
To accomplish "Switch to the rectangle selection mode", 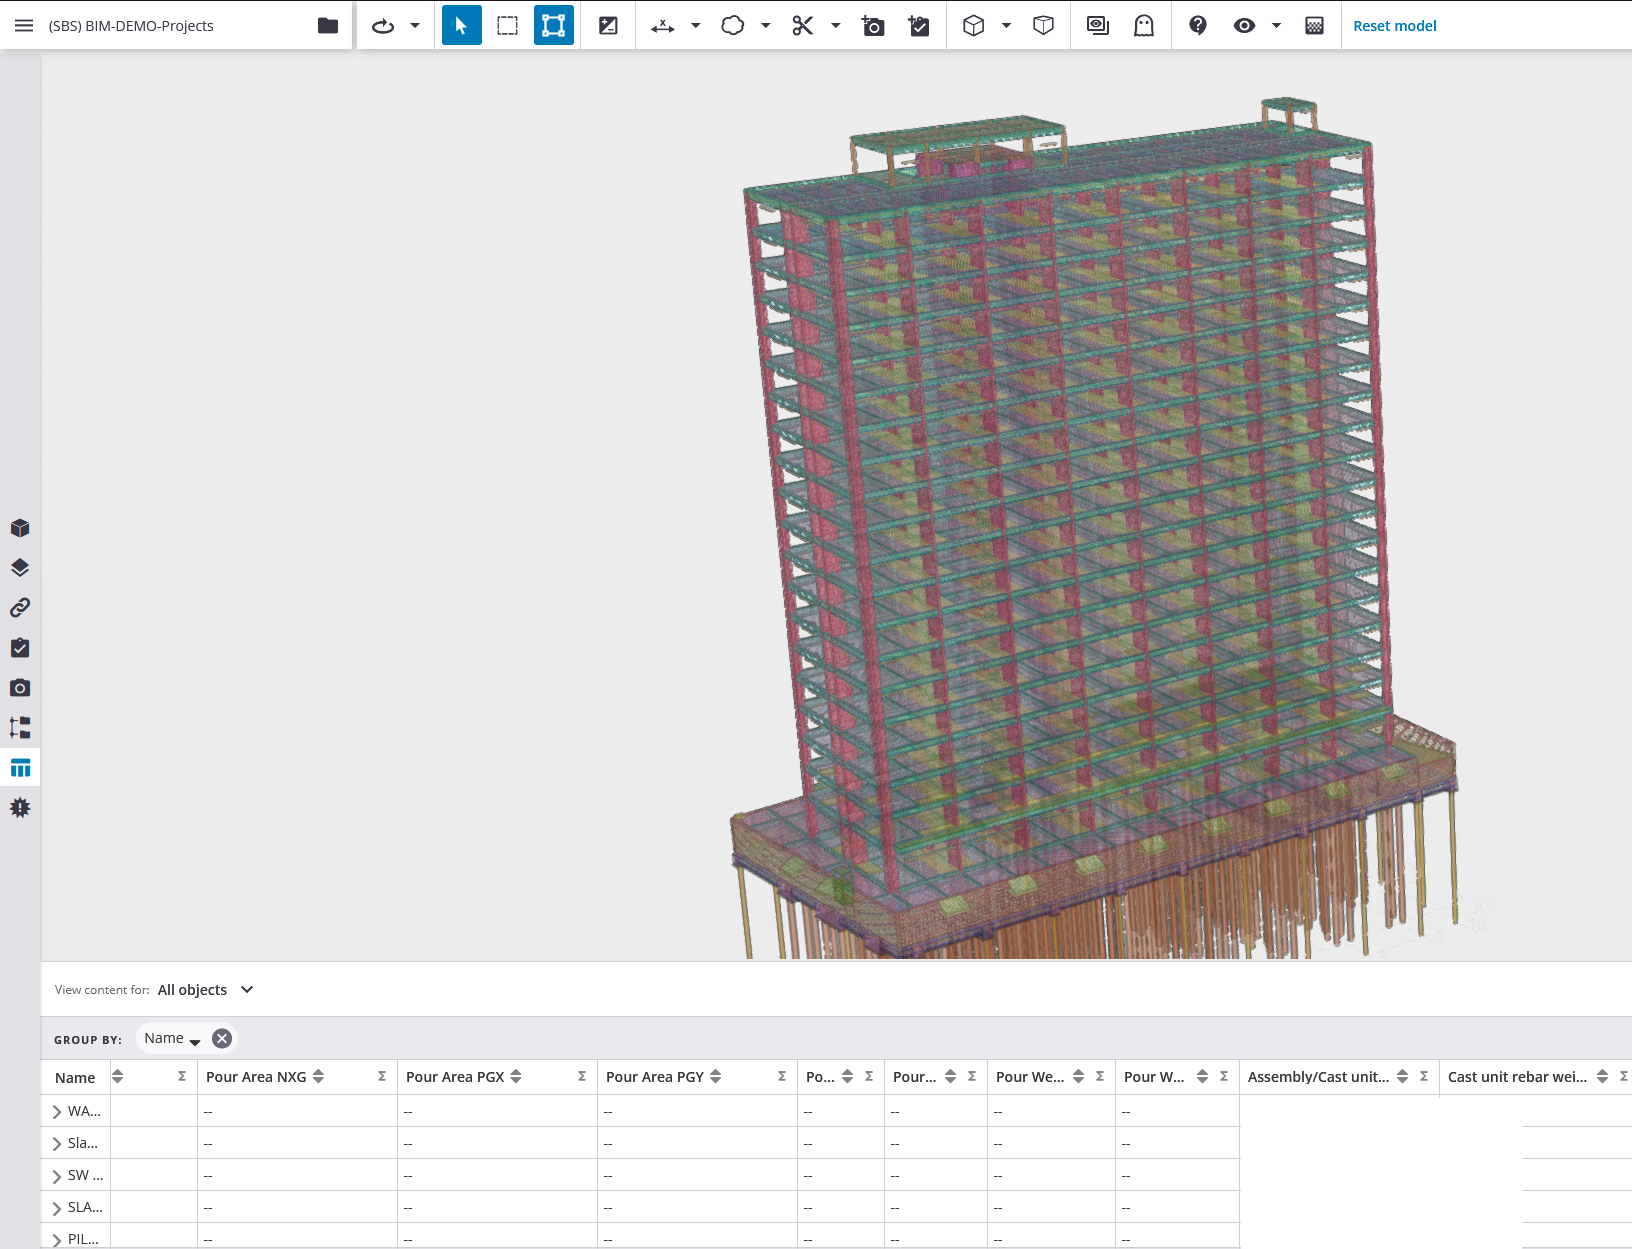I will 507,25.
